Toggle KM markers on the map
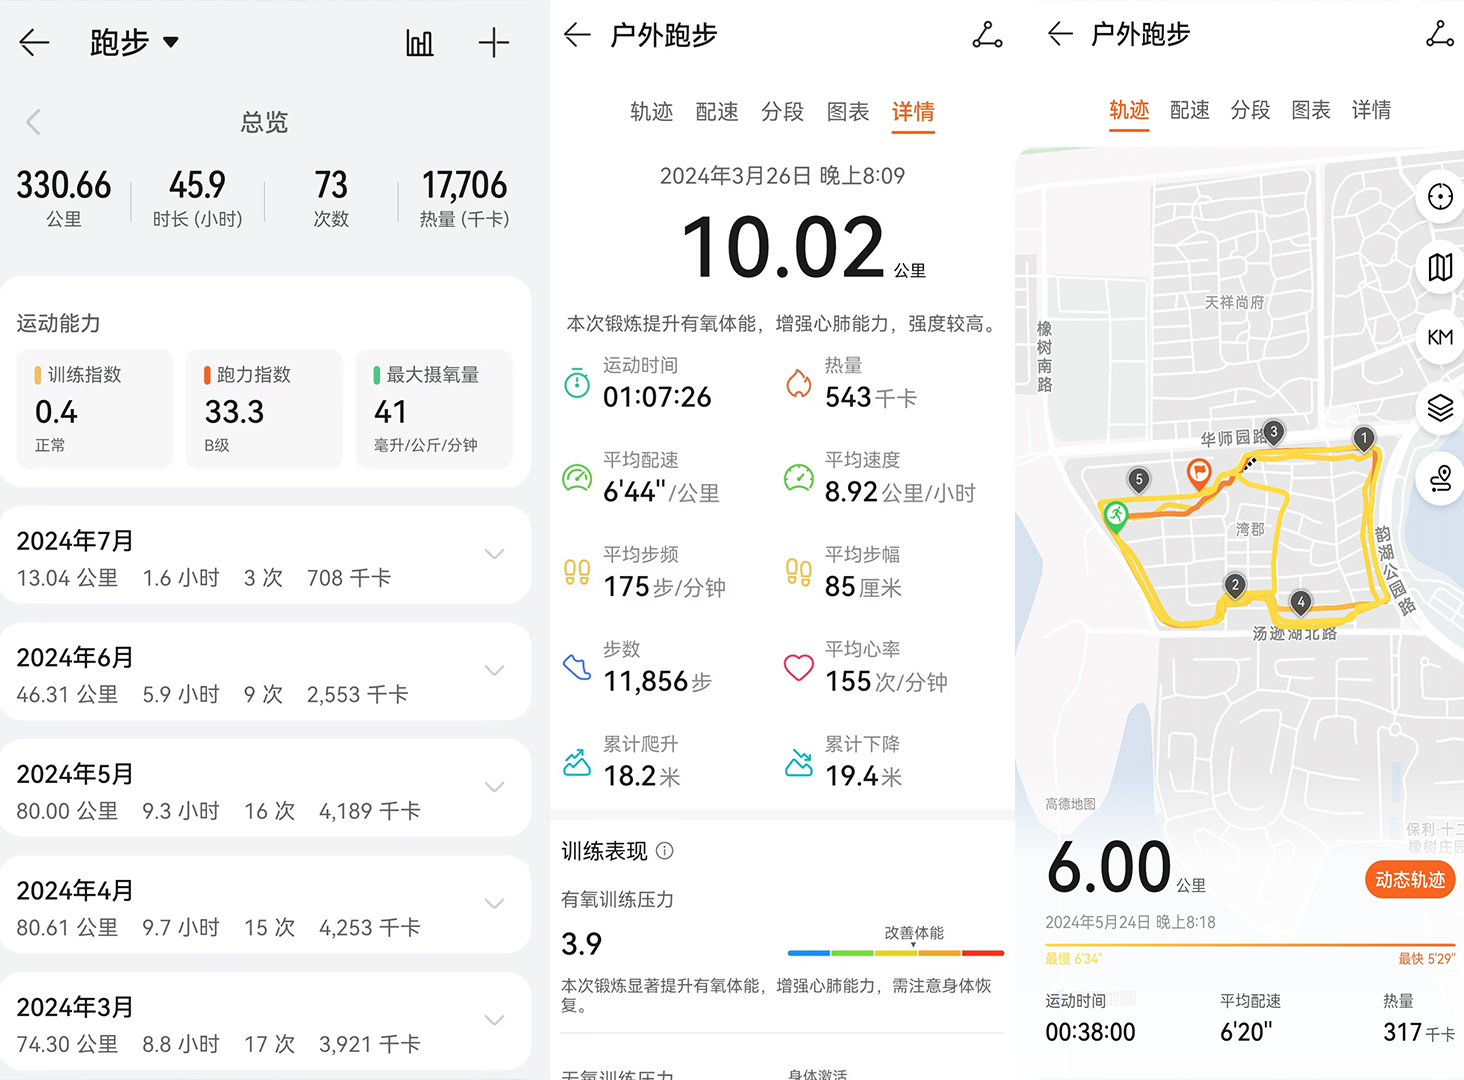This screenshot has width=1464, height=1080. [x=1439, y=337]
